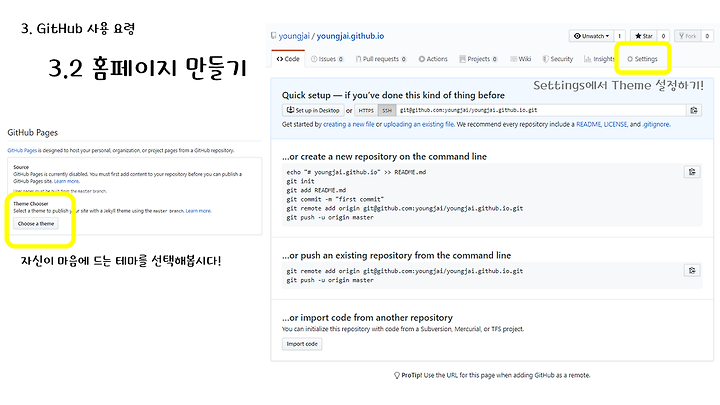The height and width of the screenshot is (405, 720).
Task: Switch to the Issues tab
Action: pos(327,59)
